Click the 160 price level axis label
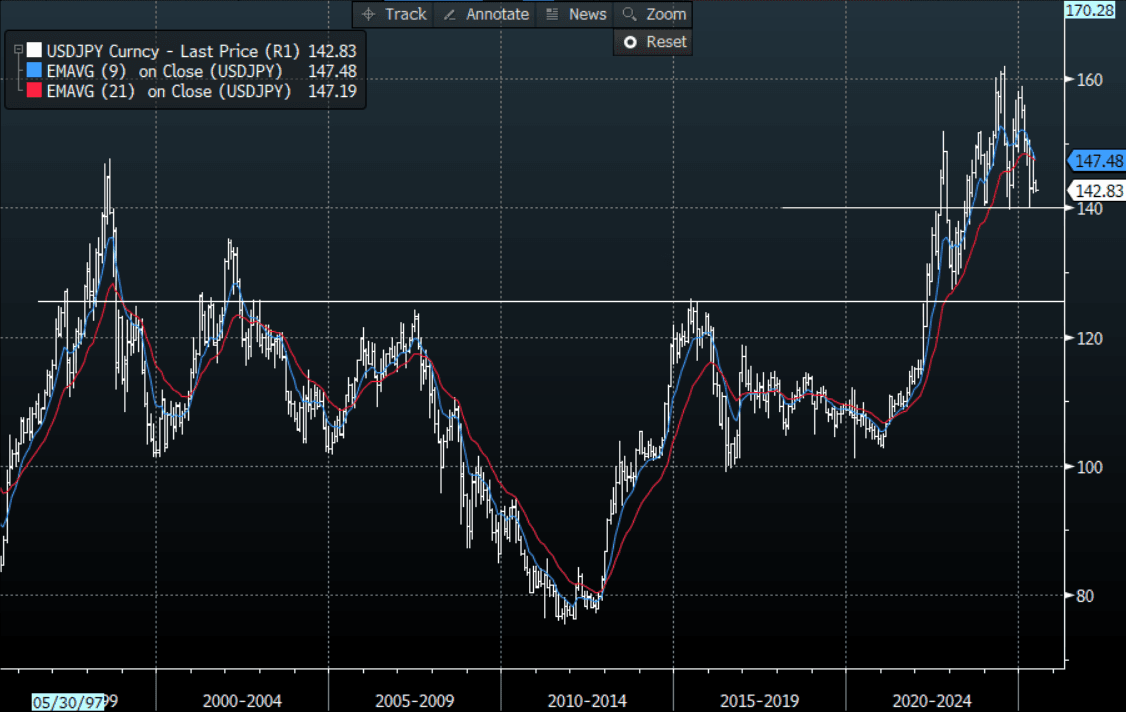1126x712 pixels. (1081, 79)
